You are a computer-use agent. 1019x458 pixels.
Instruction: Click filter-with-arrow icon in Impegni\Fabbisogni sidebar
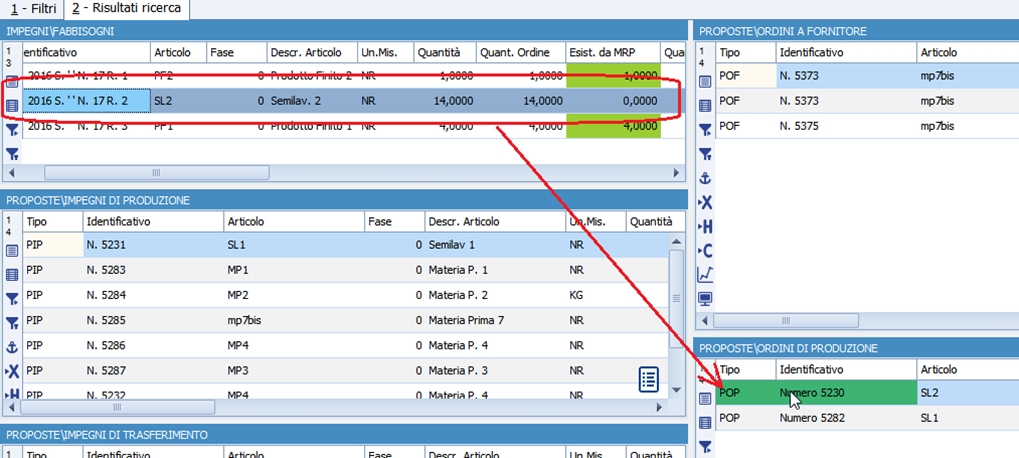(x=12, y=130)
